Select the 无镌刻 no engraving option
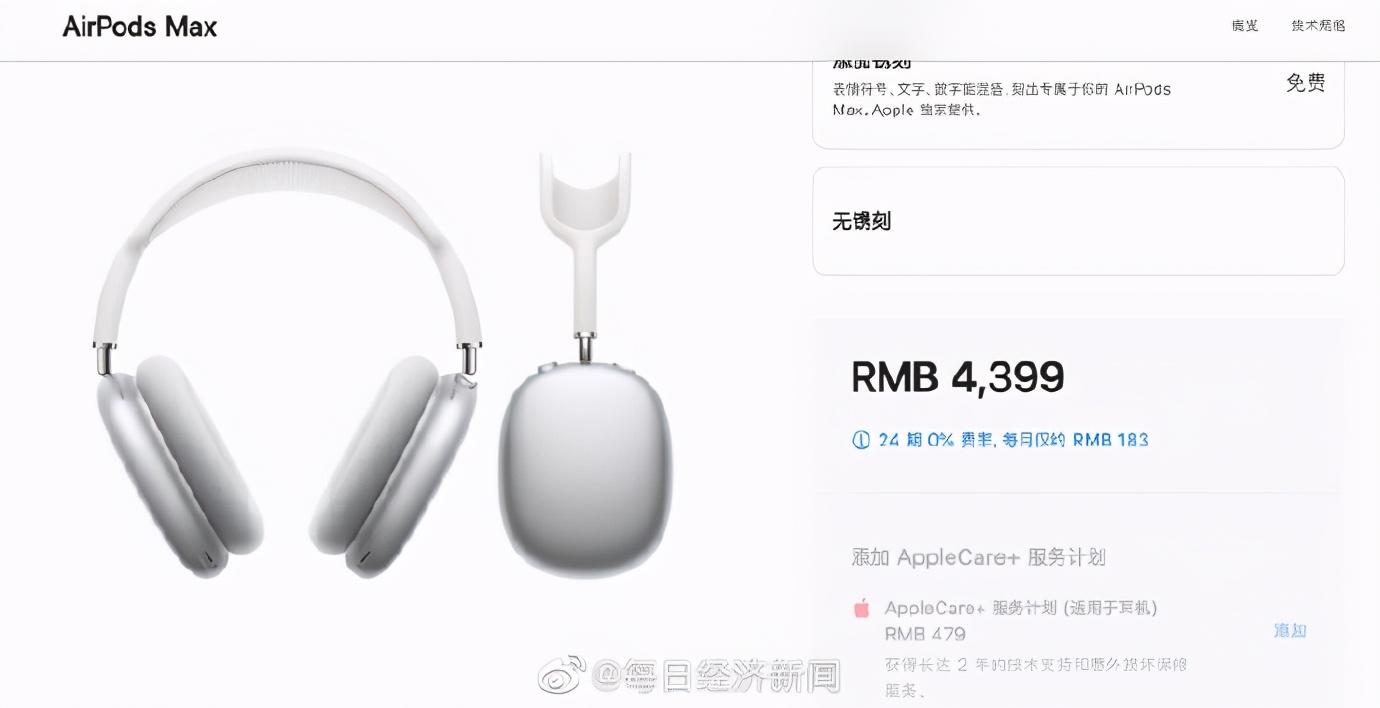 pyautogui.click(x=1078, y=221)
